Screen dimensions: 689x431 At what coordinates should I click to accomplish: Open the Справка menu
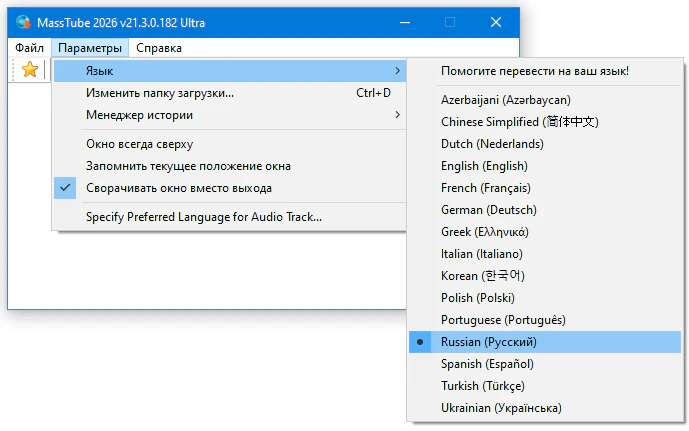(158, 48)
